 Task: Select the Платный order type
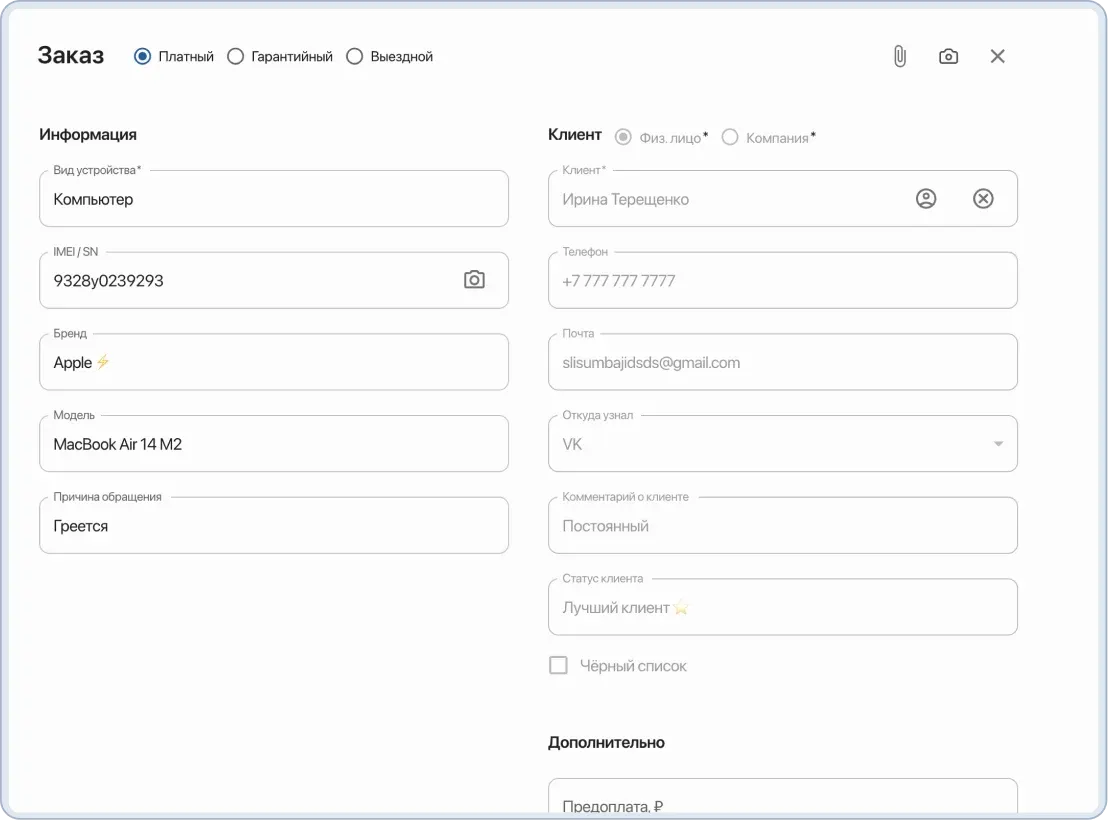[x=141, y=56]
